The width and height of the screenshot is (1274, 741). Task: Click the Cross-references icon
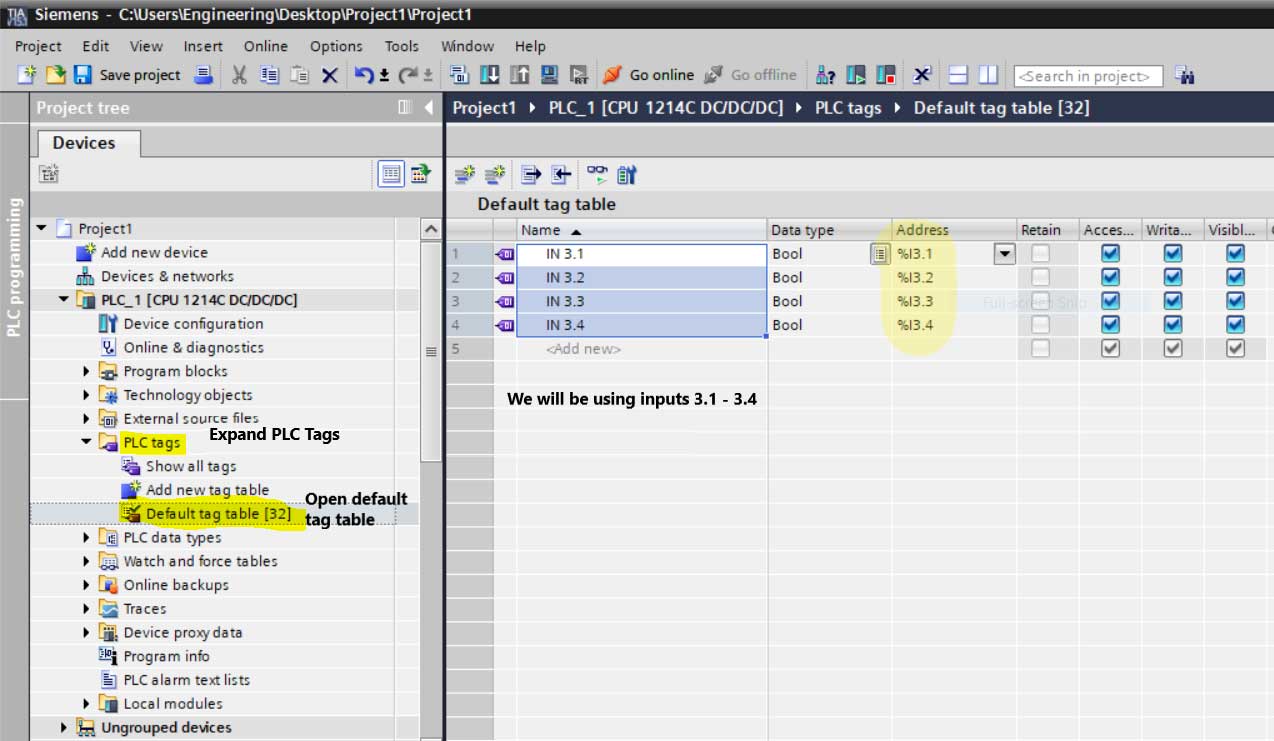(x=922, y=75)
